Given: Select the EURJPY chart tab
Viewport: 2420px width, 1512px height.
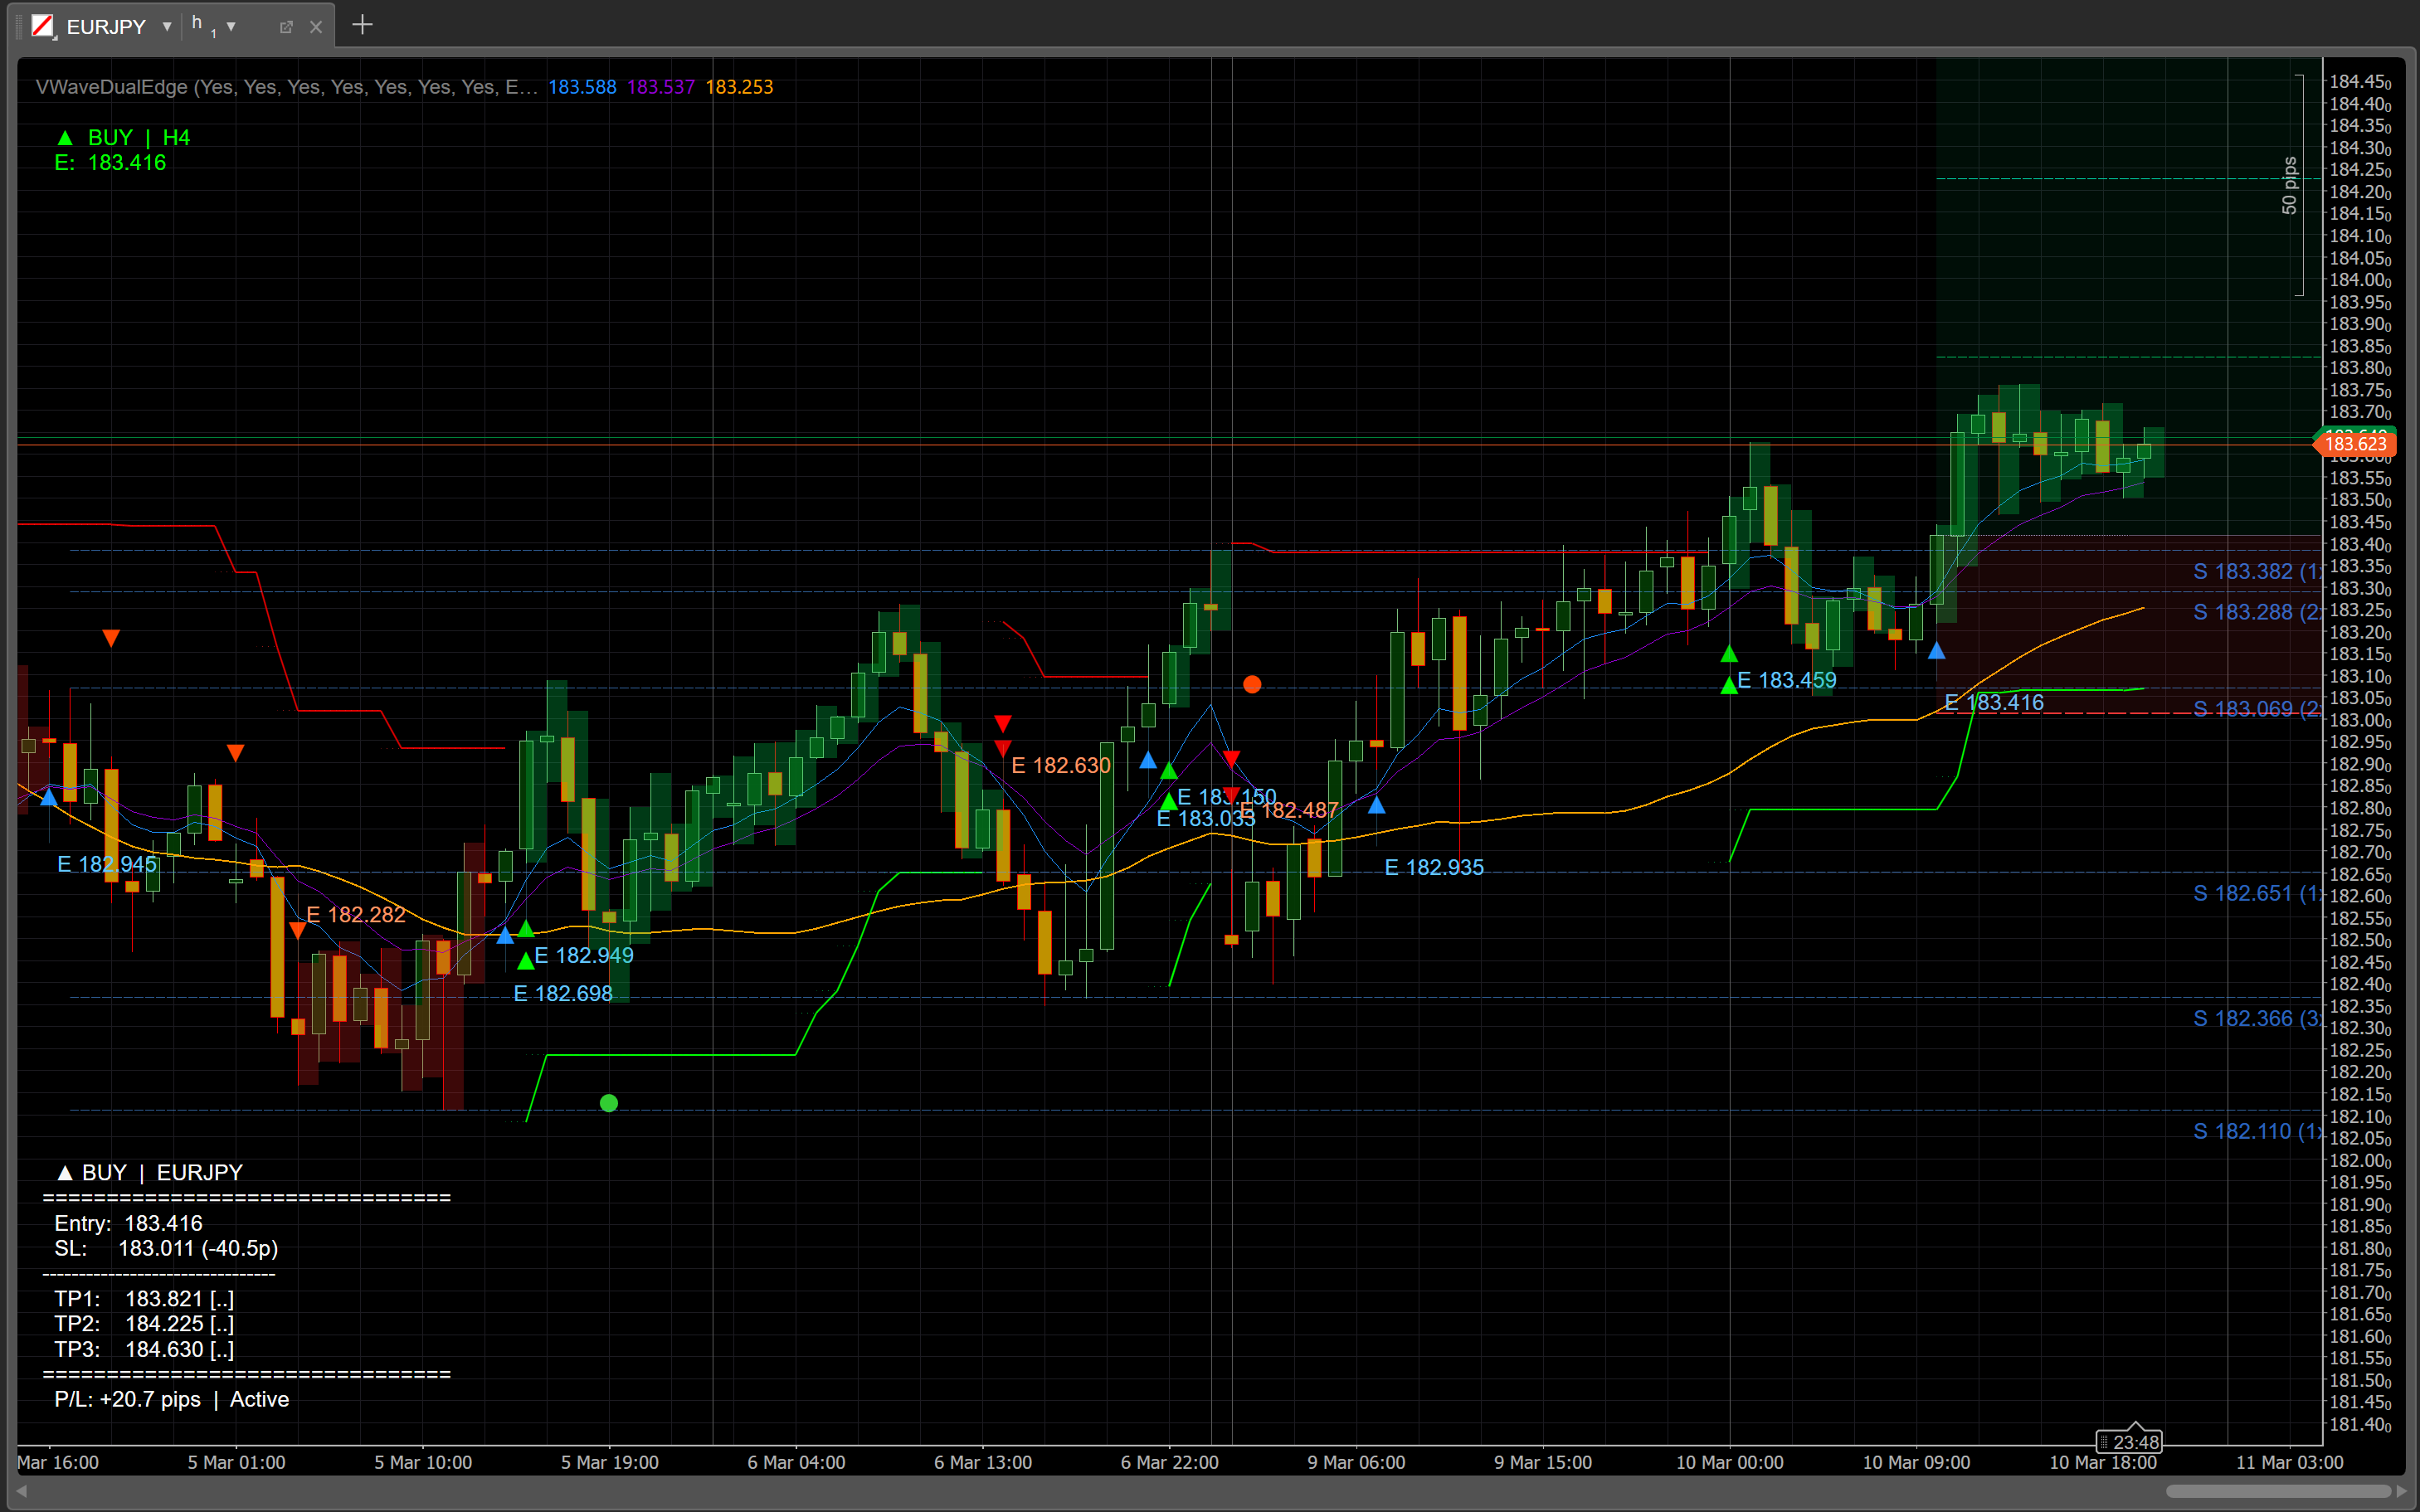Looking at the screenshot, I should click(105, 27).
